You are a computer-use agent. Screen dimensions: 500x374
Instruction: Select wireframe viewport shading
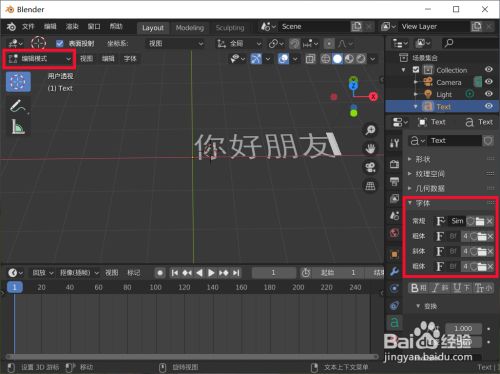[326, 59]
